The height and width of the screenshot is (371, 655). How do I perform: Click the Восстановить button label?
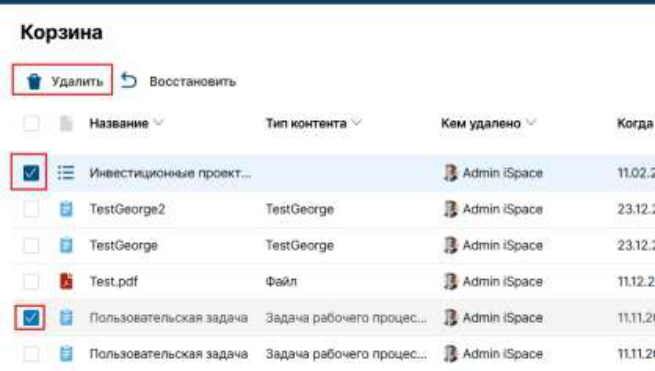coord(193,81)
